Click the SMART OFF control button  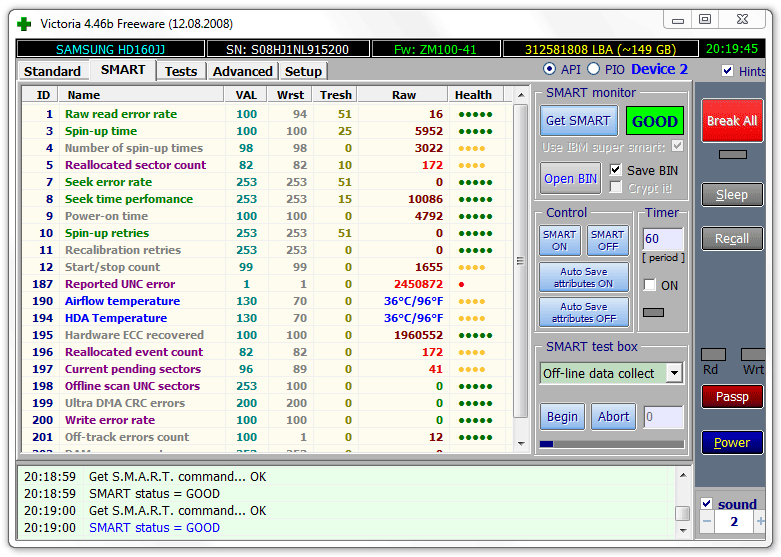[607, 241]
